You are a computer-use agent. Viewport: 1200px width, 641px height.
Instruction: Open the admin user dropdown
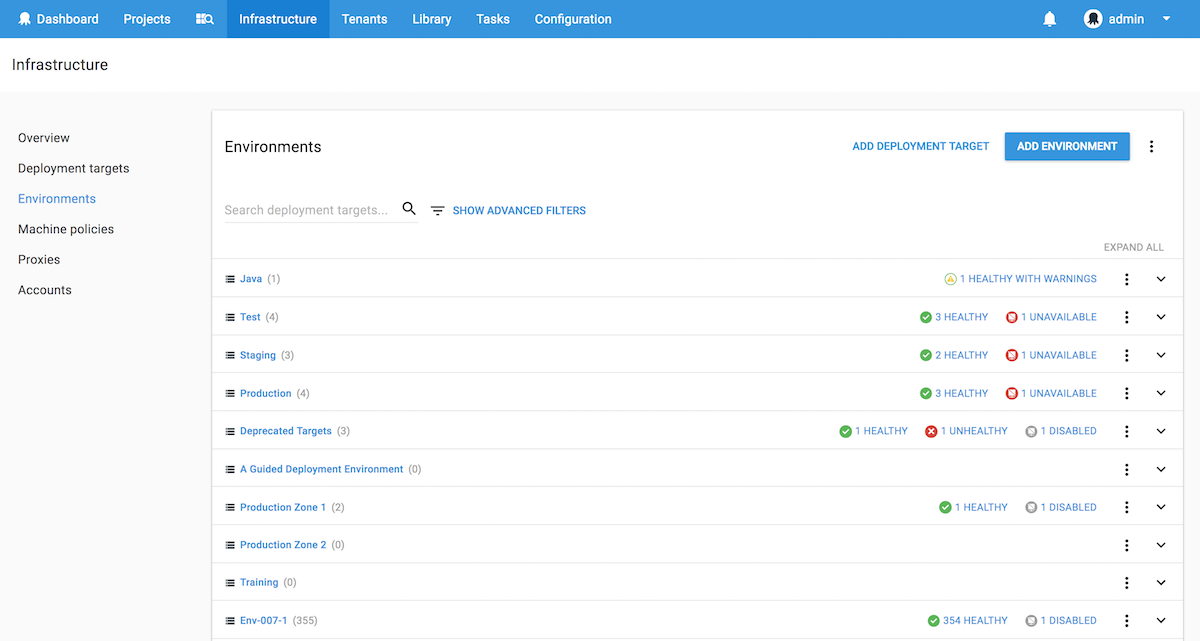1127,19
